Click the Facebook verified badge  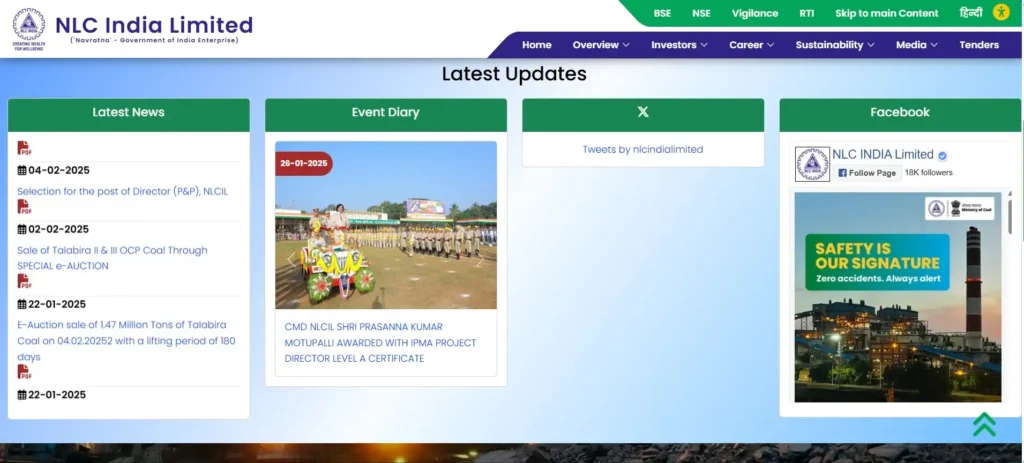click(942, 155)
